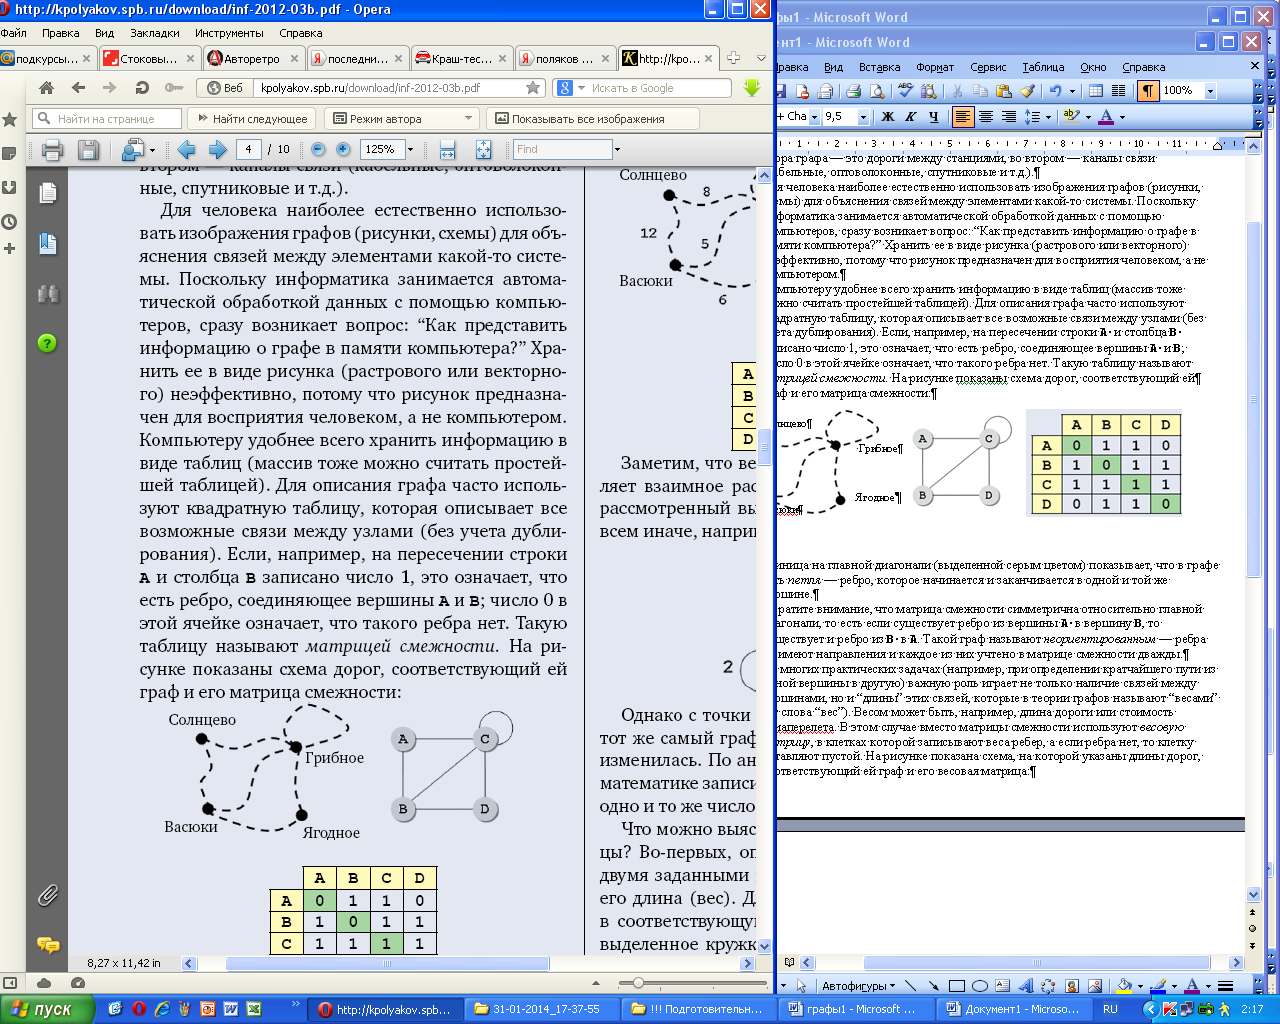Toggle right alignment in Word
The image size is (1280, 1024).
(x=1008, y=117)
